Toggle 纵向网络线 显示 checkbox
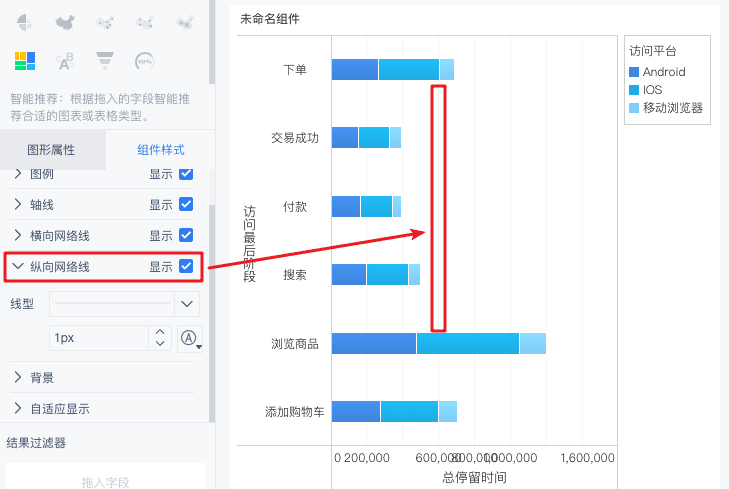Viewport: 729px width, 489px height. (186, 266)
